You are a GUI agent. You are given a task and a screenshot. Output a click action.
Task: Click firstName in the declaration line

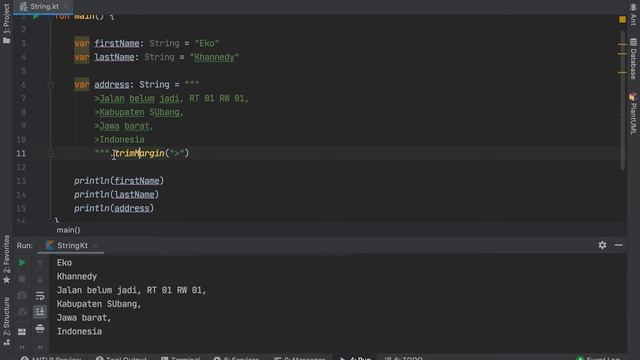[117, 43]
